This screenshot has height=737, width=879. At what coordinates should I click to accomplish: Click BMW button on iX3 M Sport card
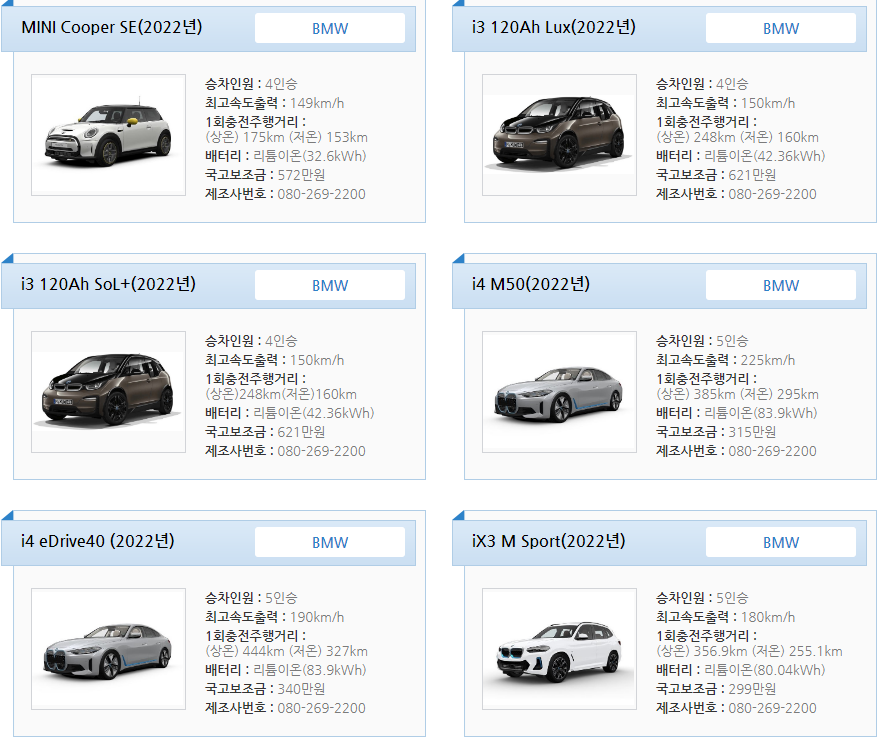pyautogui.click(x=780, y=542)
